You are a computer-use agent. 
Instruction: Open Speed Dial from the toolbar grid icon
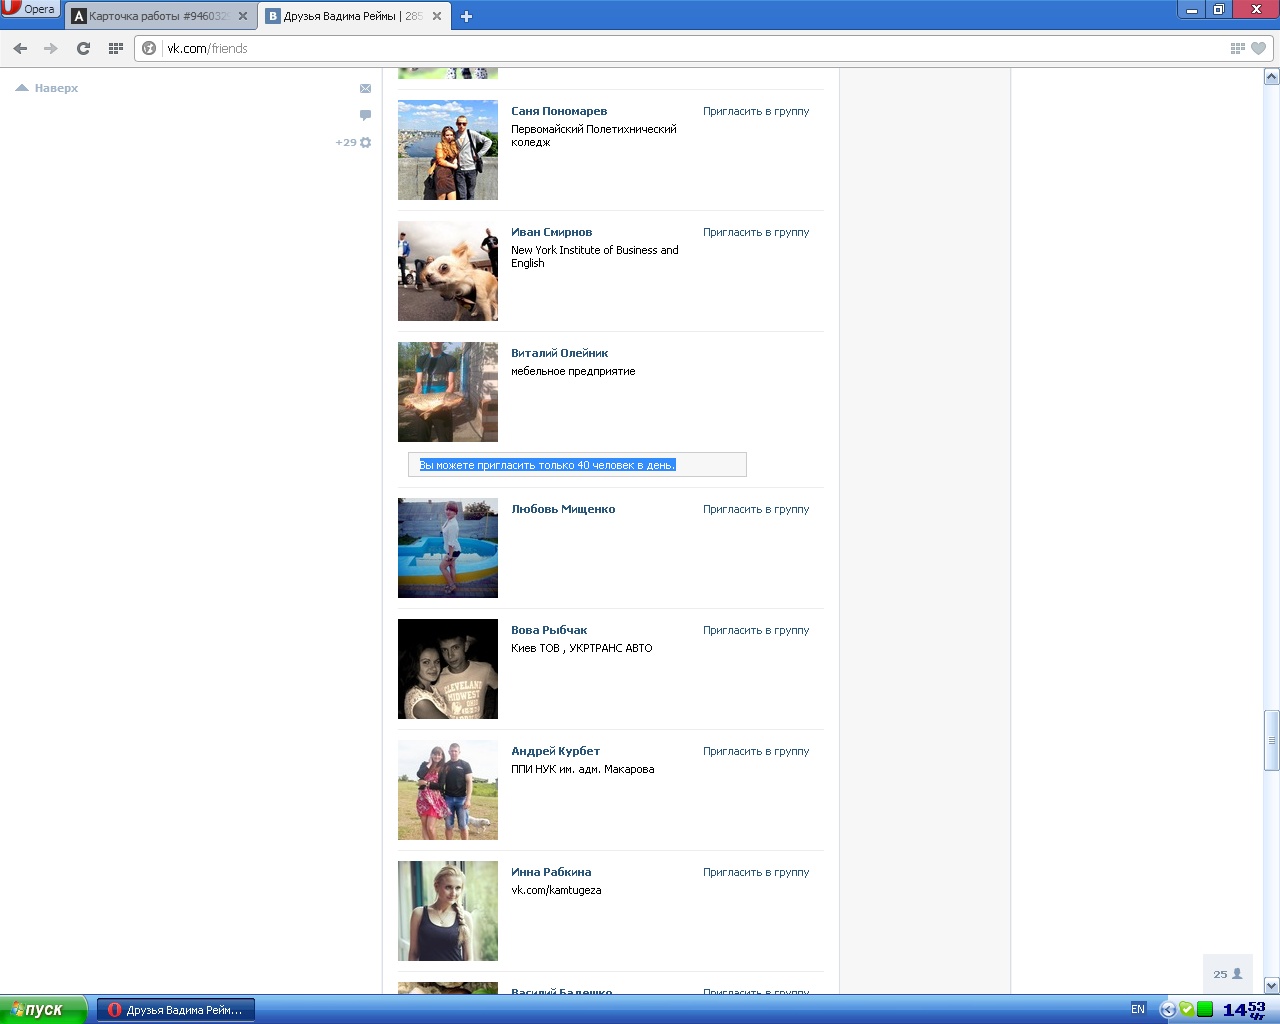coord(116,48)
